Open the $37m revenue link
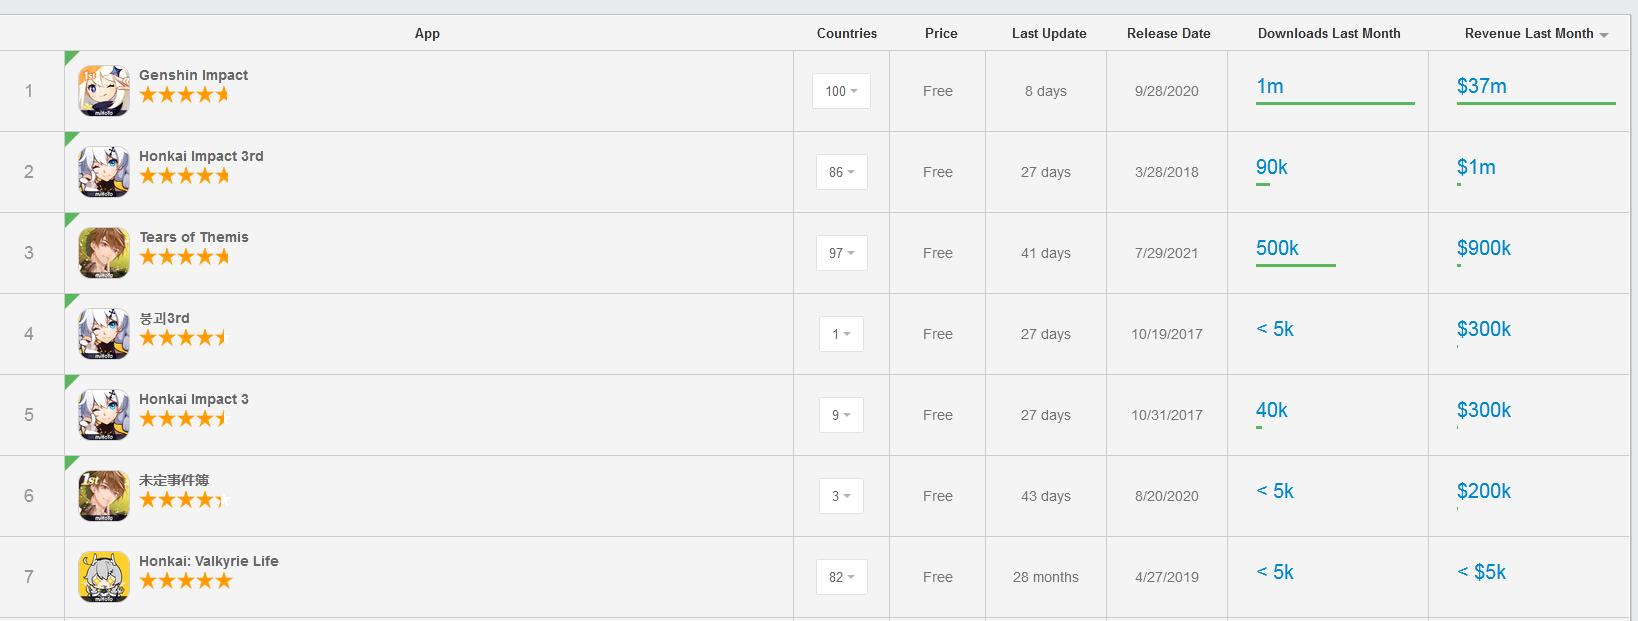 (1481, 86)
